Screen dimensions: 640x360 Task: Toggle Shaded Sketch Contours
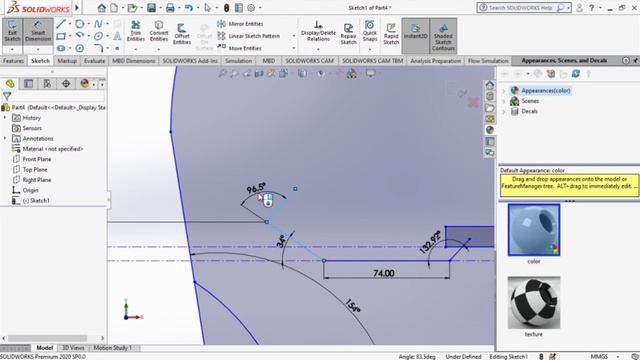pyautogui.click(x=443, y=36)
